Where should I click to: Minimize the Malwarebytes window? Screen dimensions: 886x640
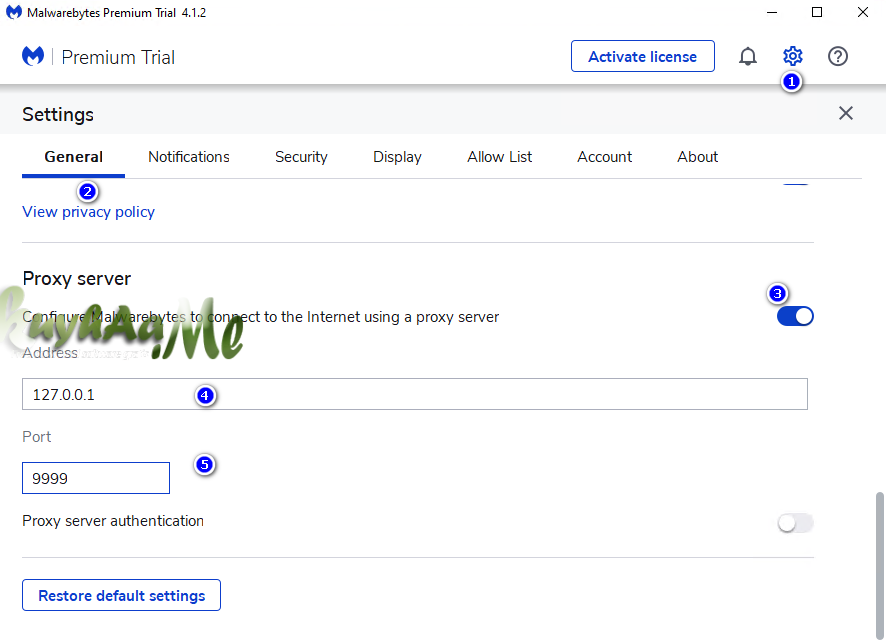click(x=772, y=12)
